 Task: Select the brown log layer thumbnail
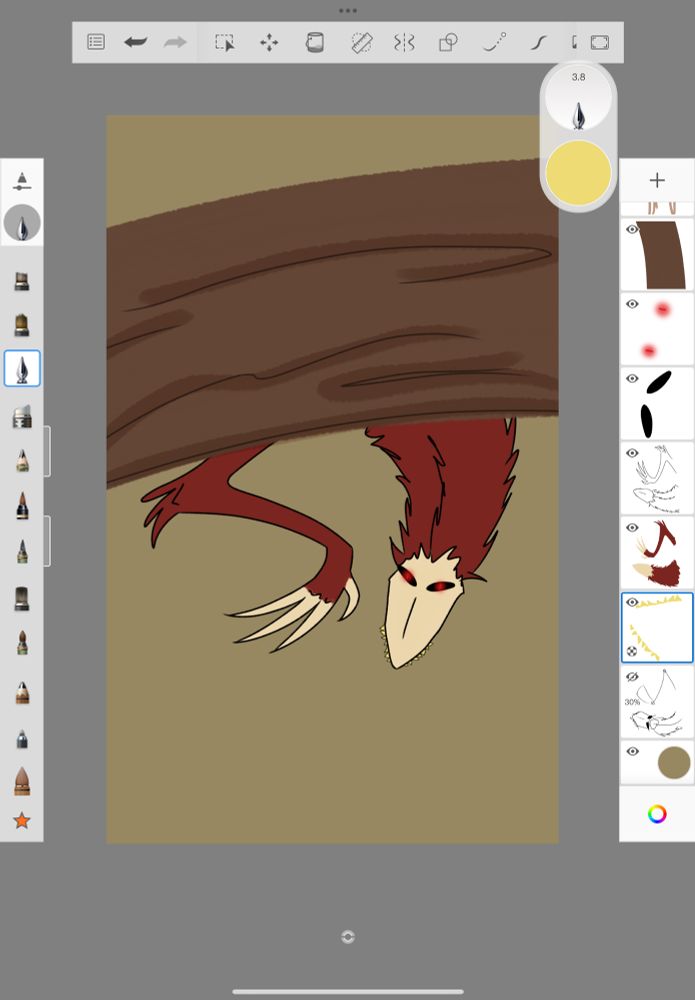point(657,254)
